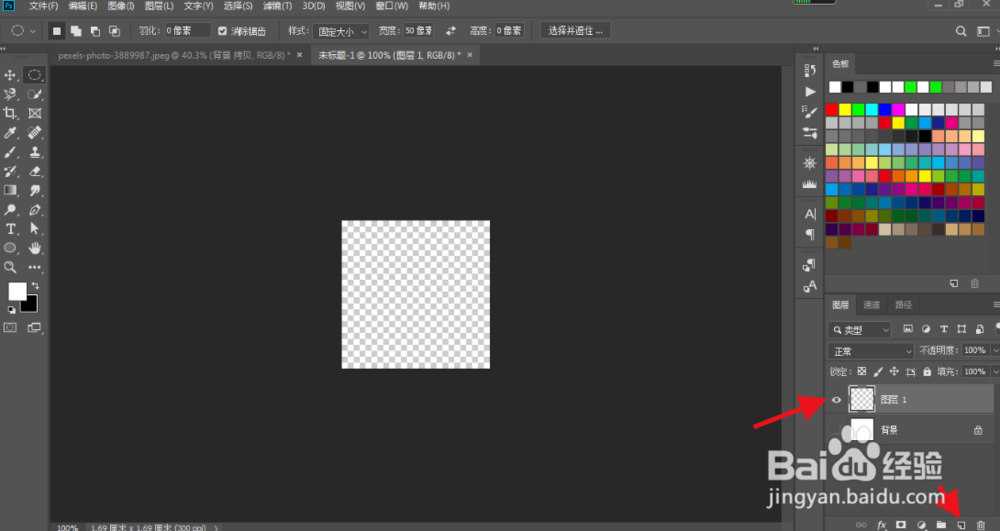Select the Dodge tool
This screenshot has height=531, width=1000.
click(x=10, y=209)
